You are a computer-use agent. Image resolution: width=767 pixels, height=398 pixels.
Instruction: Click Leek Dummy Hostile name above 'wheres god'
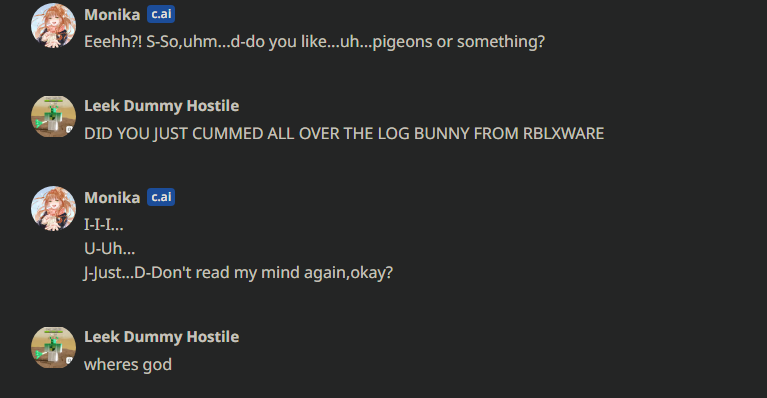click(161, 337)
